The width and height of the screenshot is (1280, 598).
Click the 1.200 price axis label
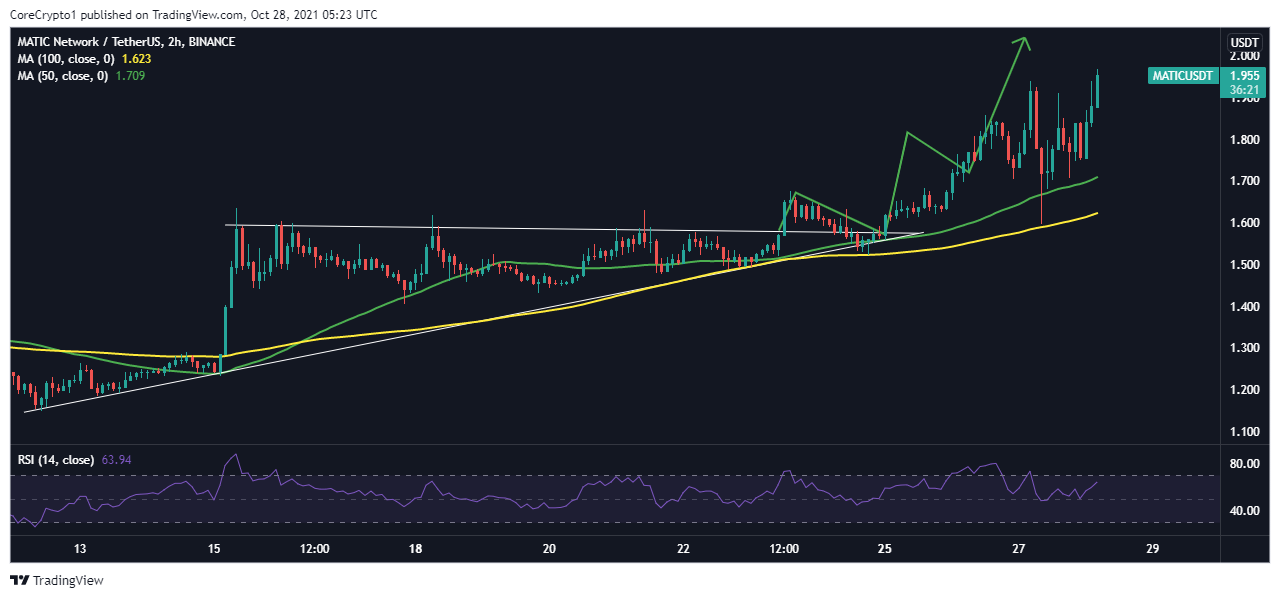[x=1244, y=390]
